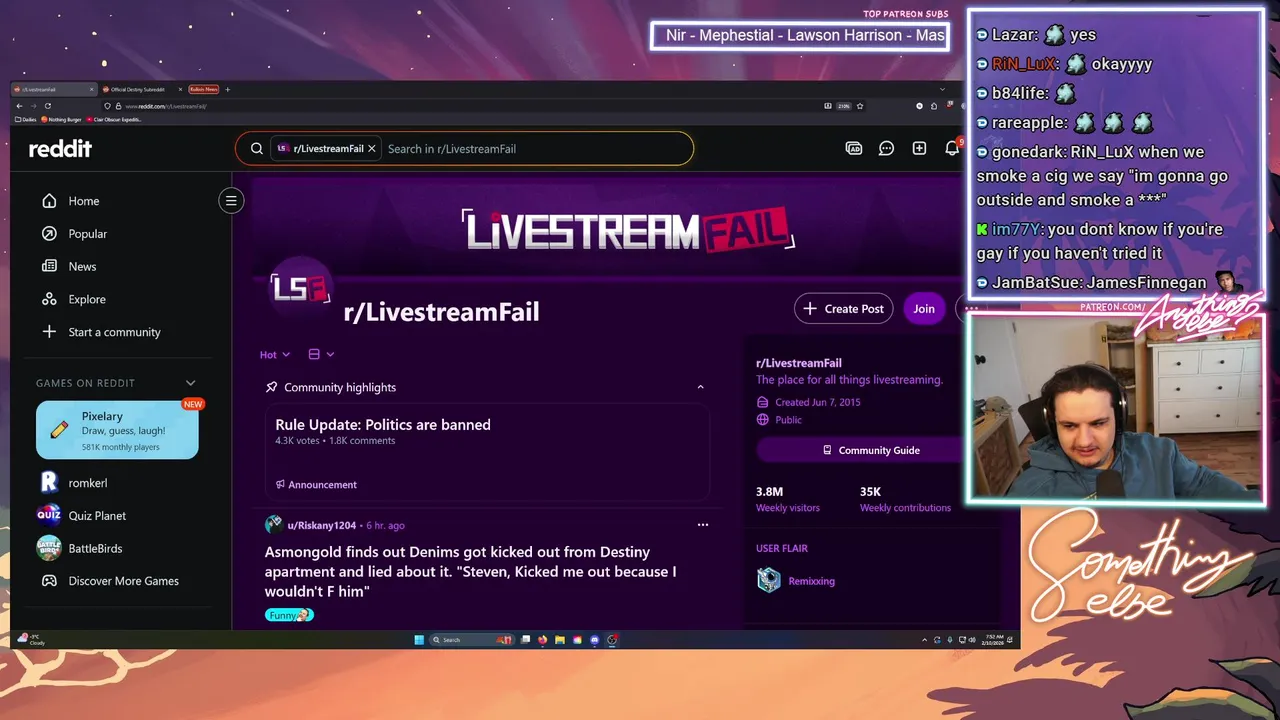Screen dimensions: 1280x720
Task: Select Start a community
Action: 114,332
